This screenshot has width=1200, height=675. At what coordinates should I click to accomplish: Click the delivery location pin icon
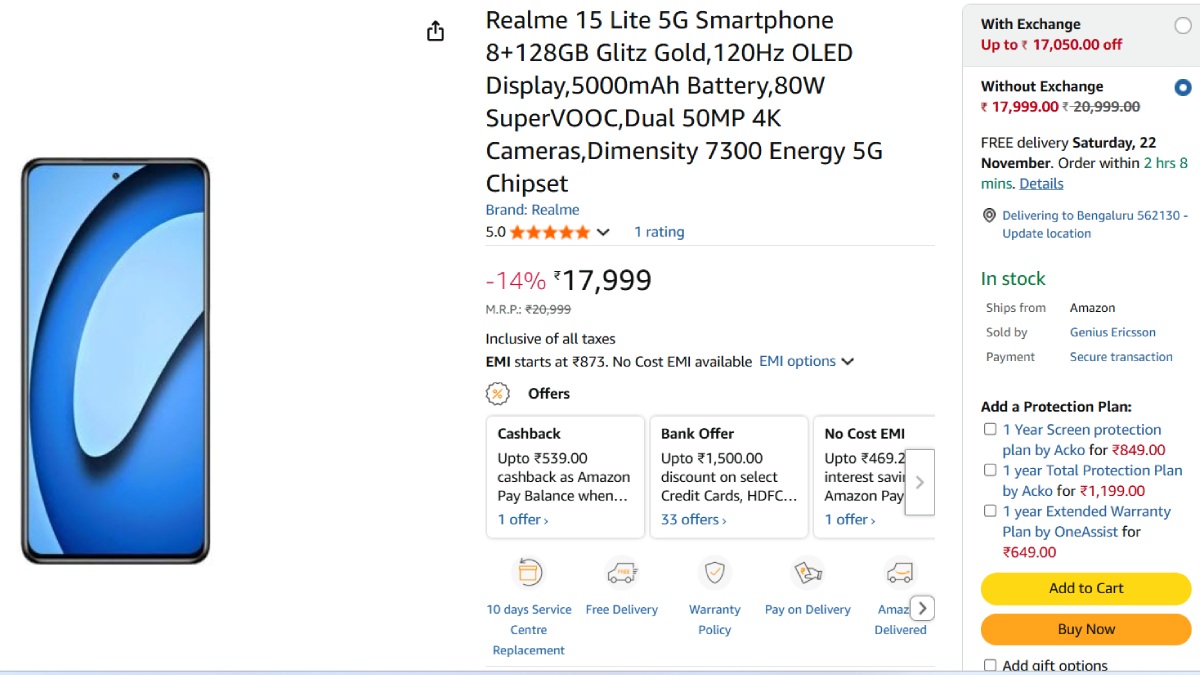point(989,216)
